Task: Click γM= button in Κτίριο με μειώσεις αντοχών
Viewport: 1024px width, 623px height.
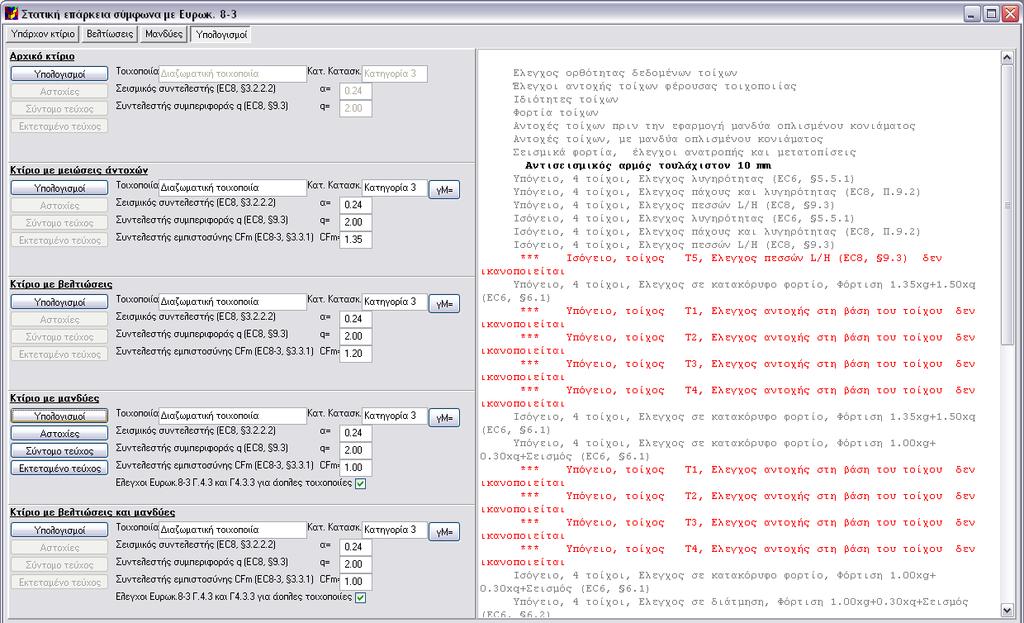Action: tap(444, 189)
